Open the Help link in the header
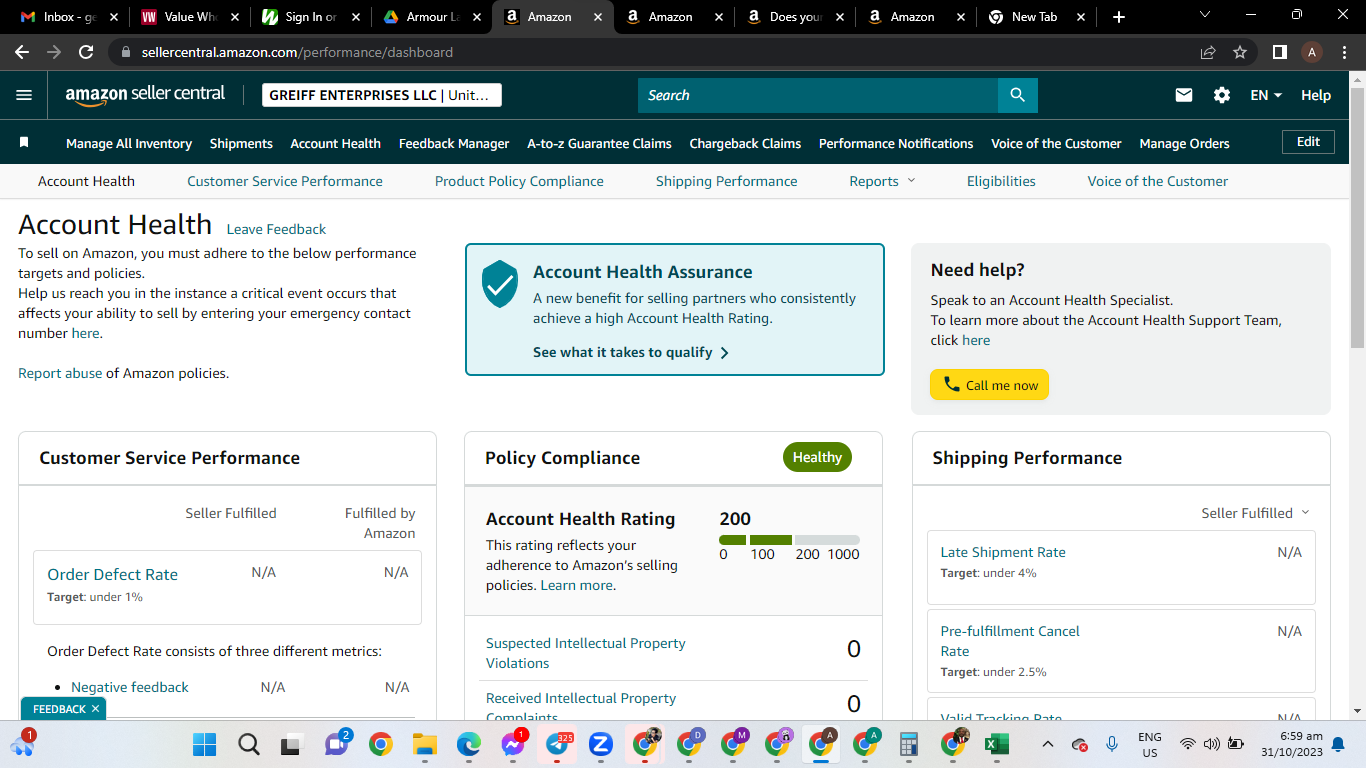This screenshot has width=1366, height=768. pyautogui.click(x=1316, y=95)
